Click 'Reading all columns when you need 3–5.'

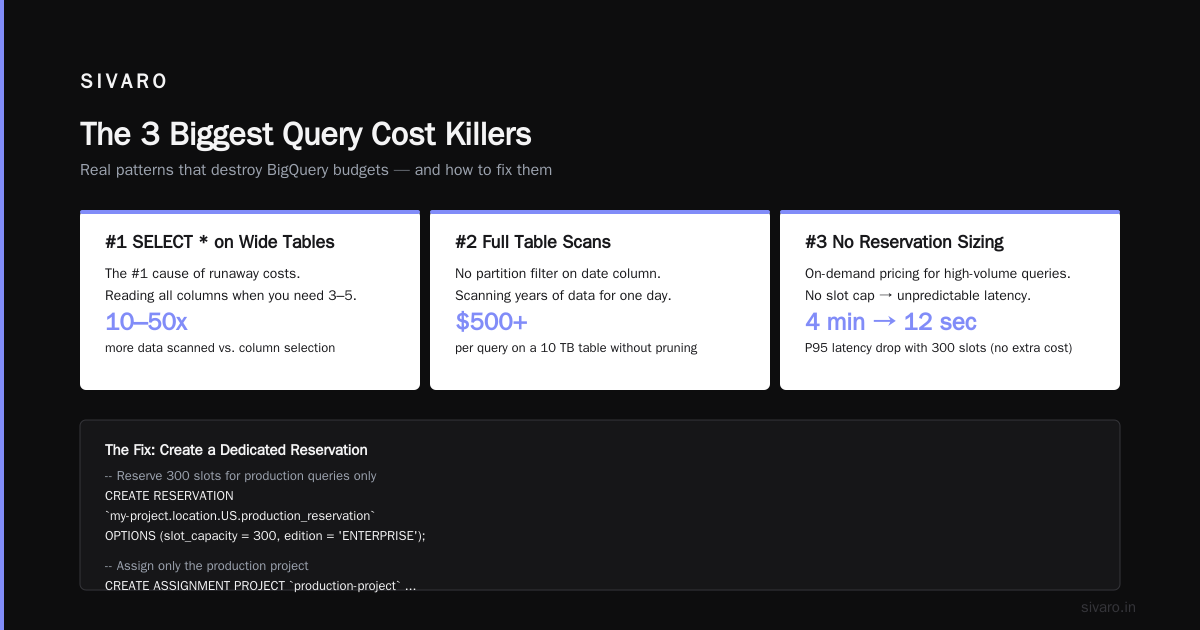(231, 295)
